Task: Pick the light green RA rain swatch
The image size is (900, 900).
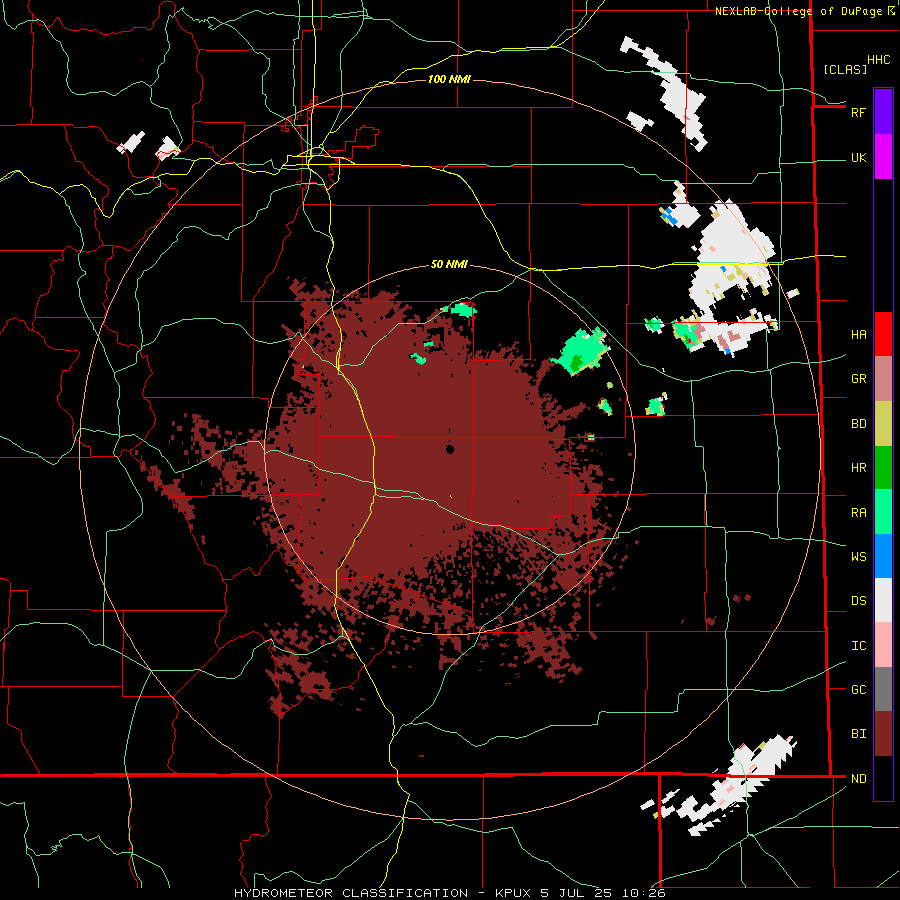Action: (883, 512)
